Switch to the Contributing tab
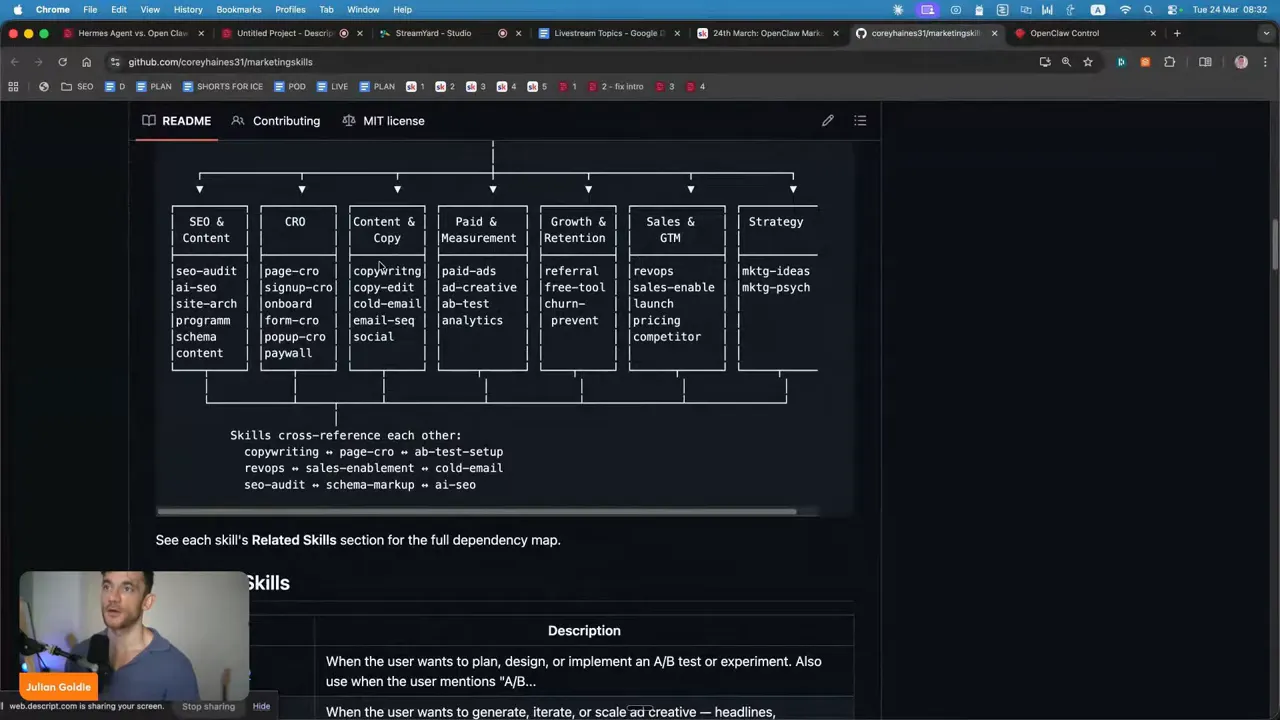 click(x=276, y=121)
